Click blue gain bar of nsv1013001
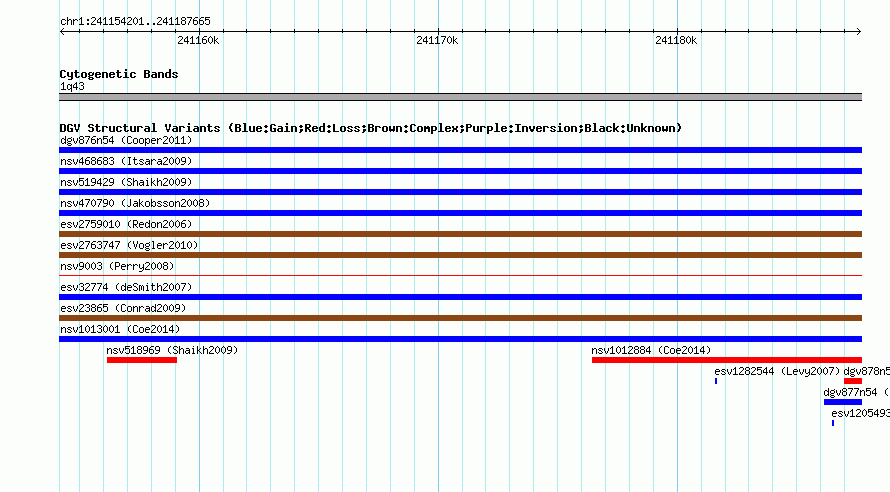 (x=460, y=339)
